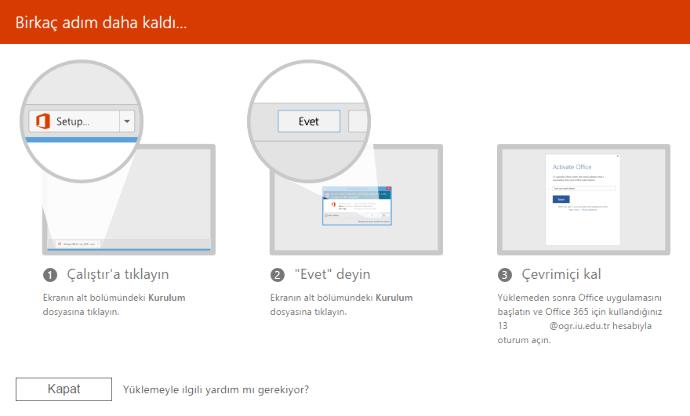Screen dimensions: 690x416
Task: Click the Kapat button
Action: (x=64, y=389)
